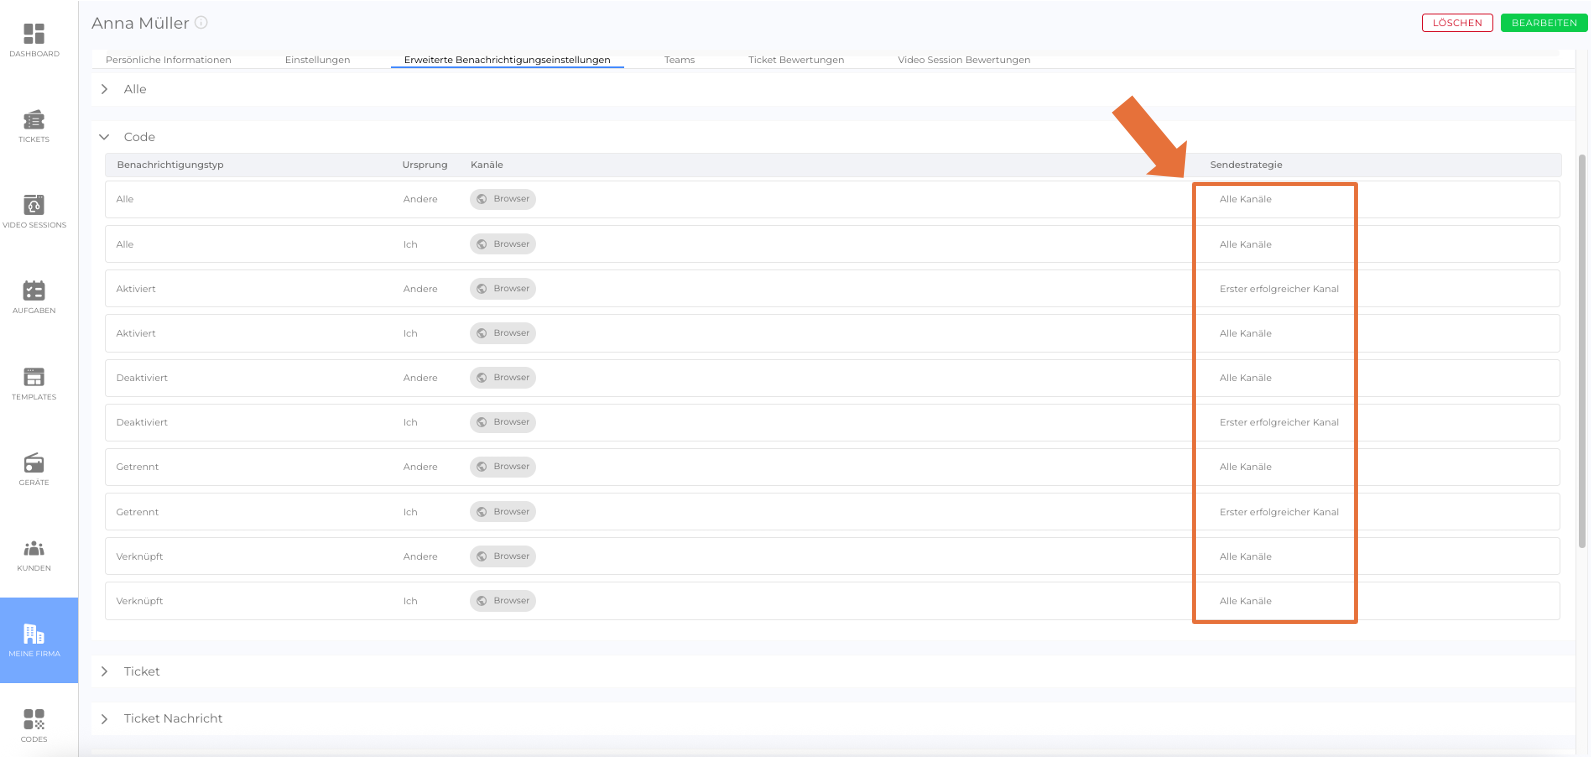Image resolution: width=1591 pixels, height=757 pixels.
Task: Click Browser channel chip in first row
Action: tap(503, 199)
